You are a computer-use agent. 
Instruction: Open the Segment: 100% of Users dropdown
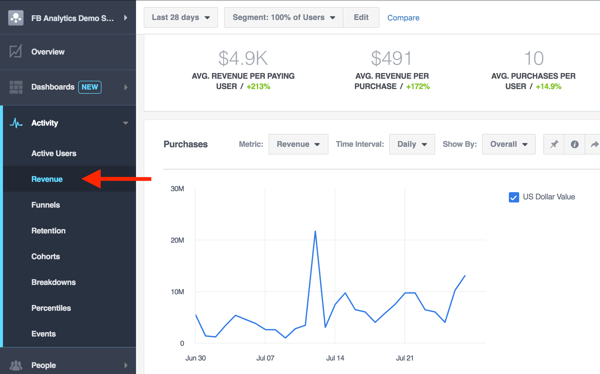click(284, 18)
